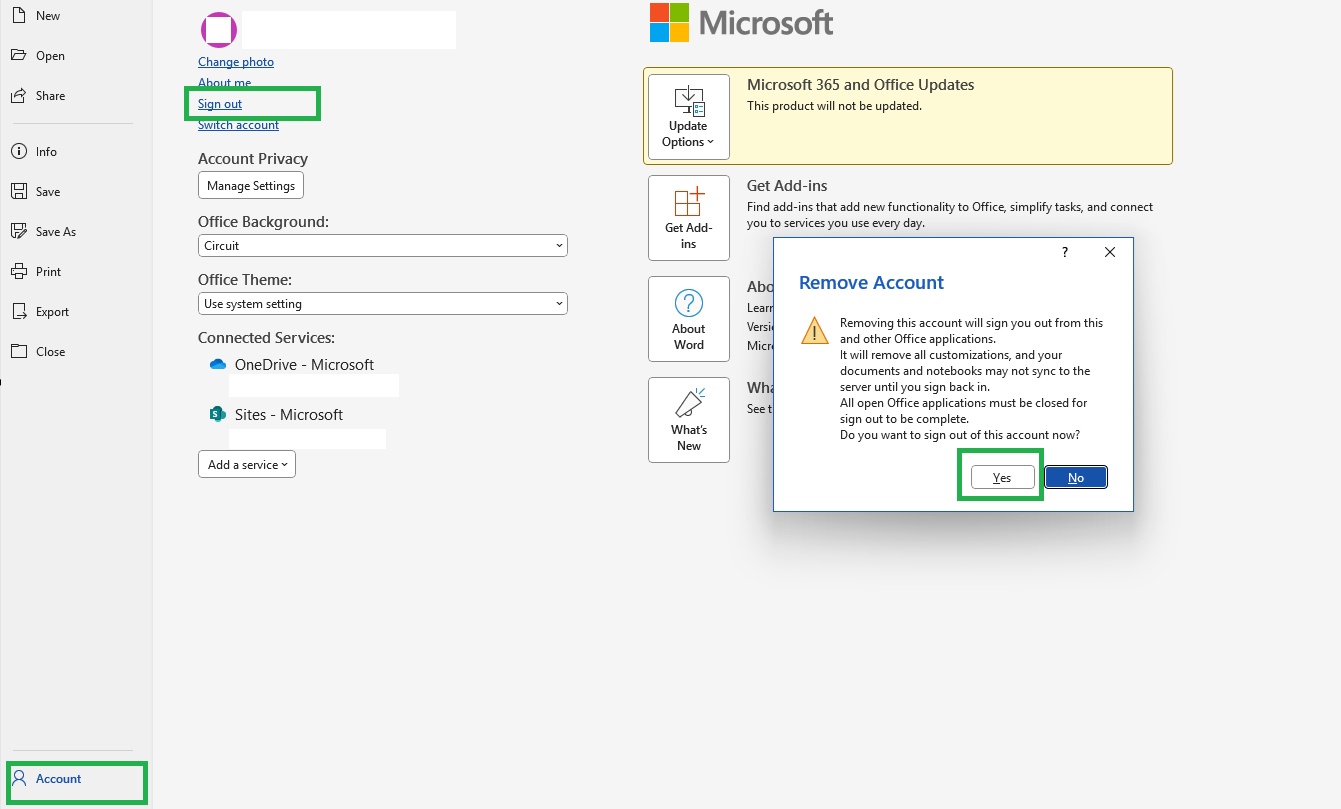1341x809 pixels.
Task: Click Close in the backstage sidebar
Action: tap(38, 352)
